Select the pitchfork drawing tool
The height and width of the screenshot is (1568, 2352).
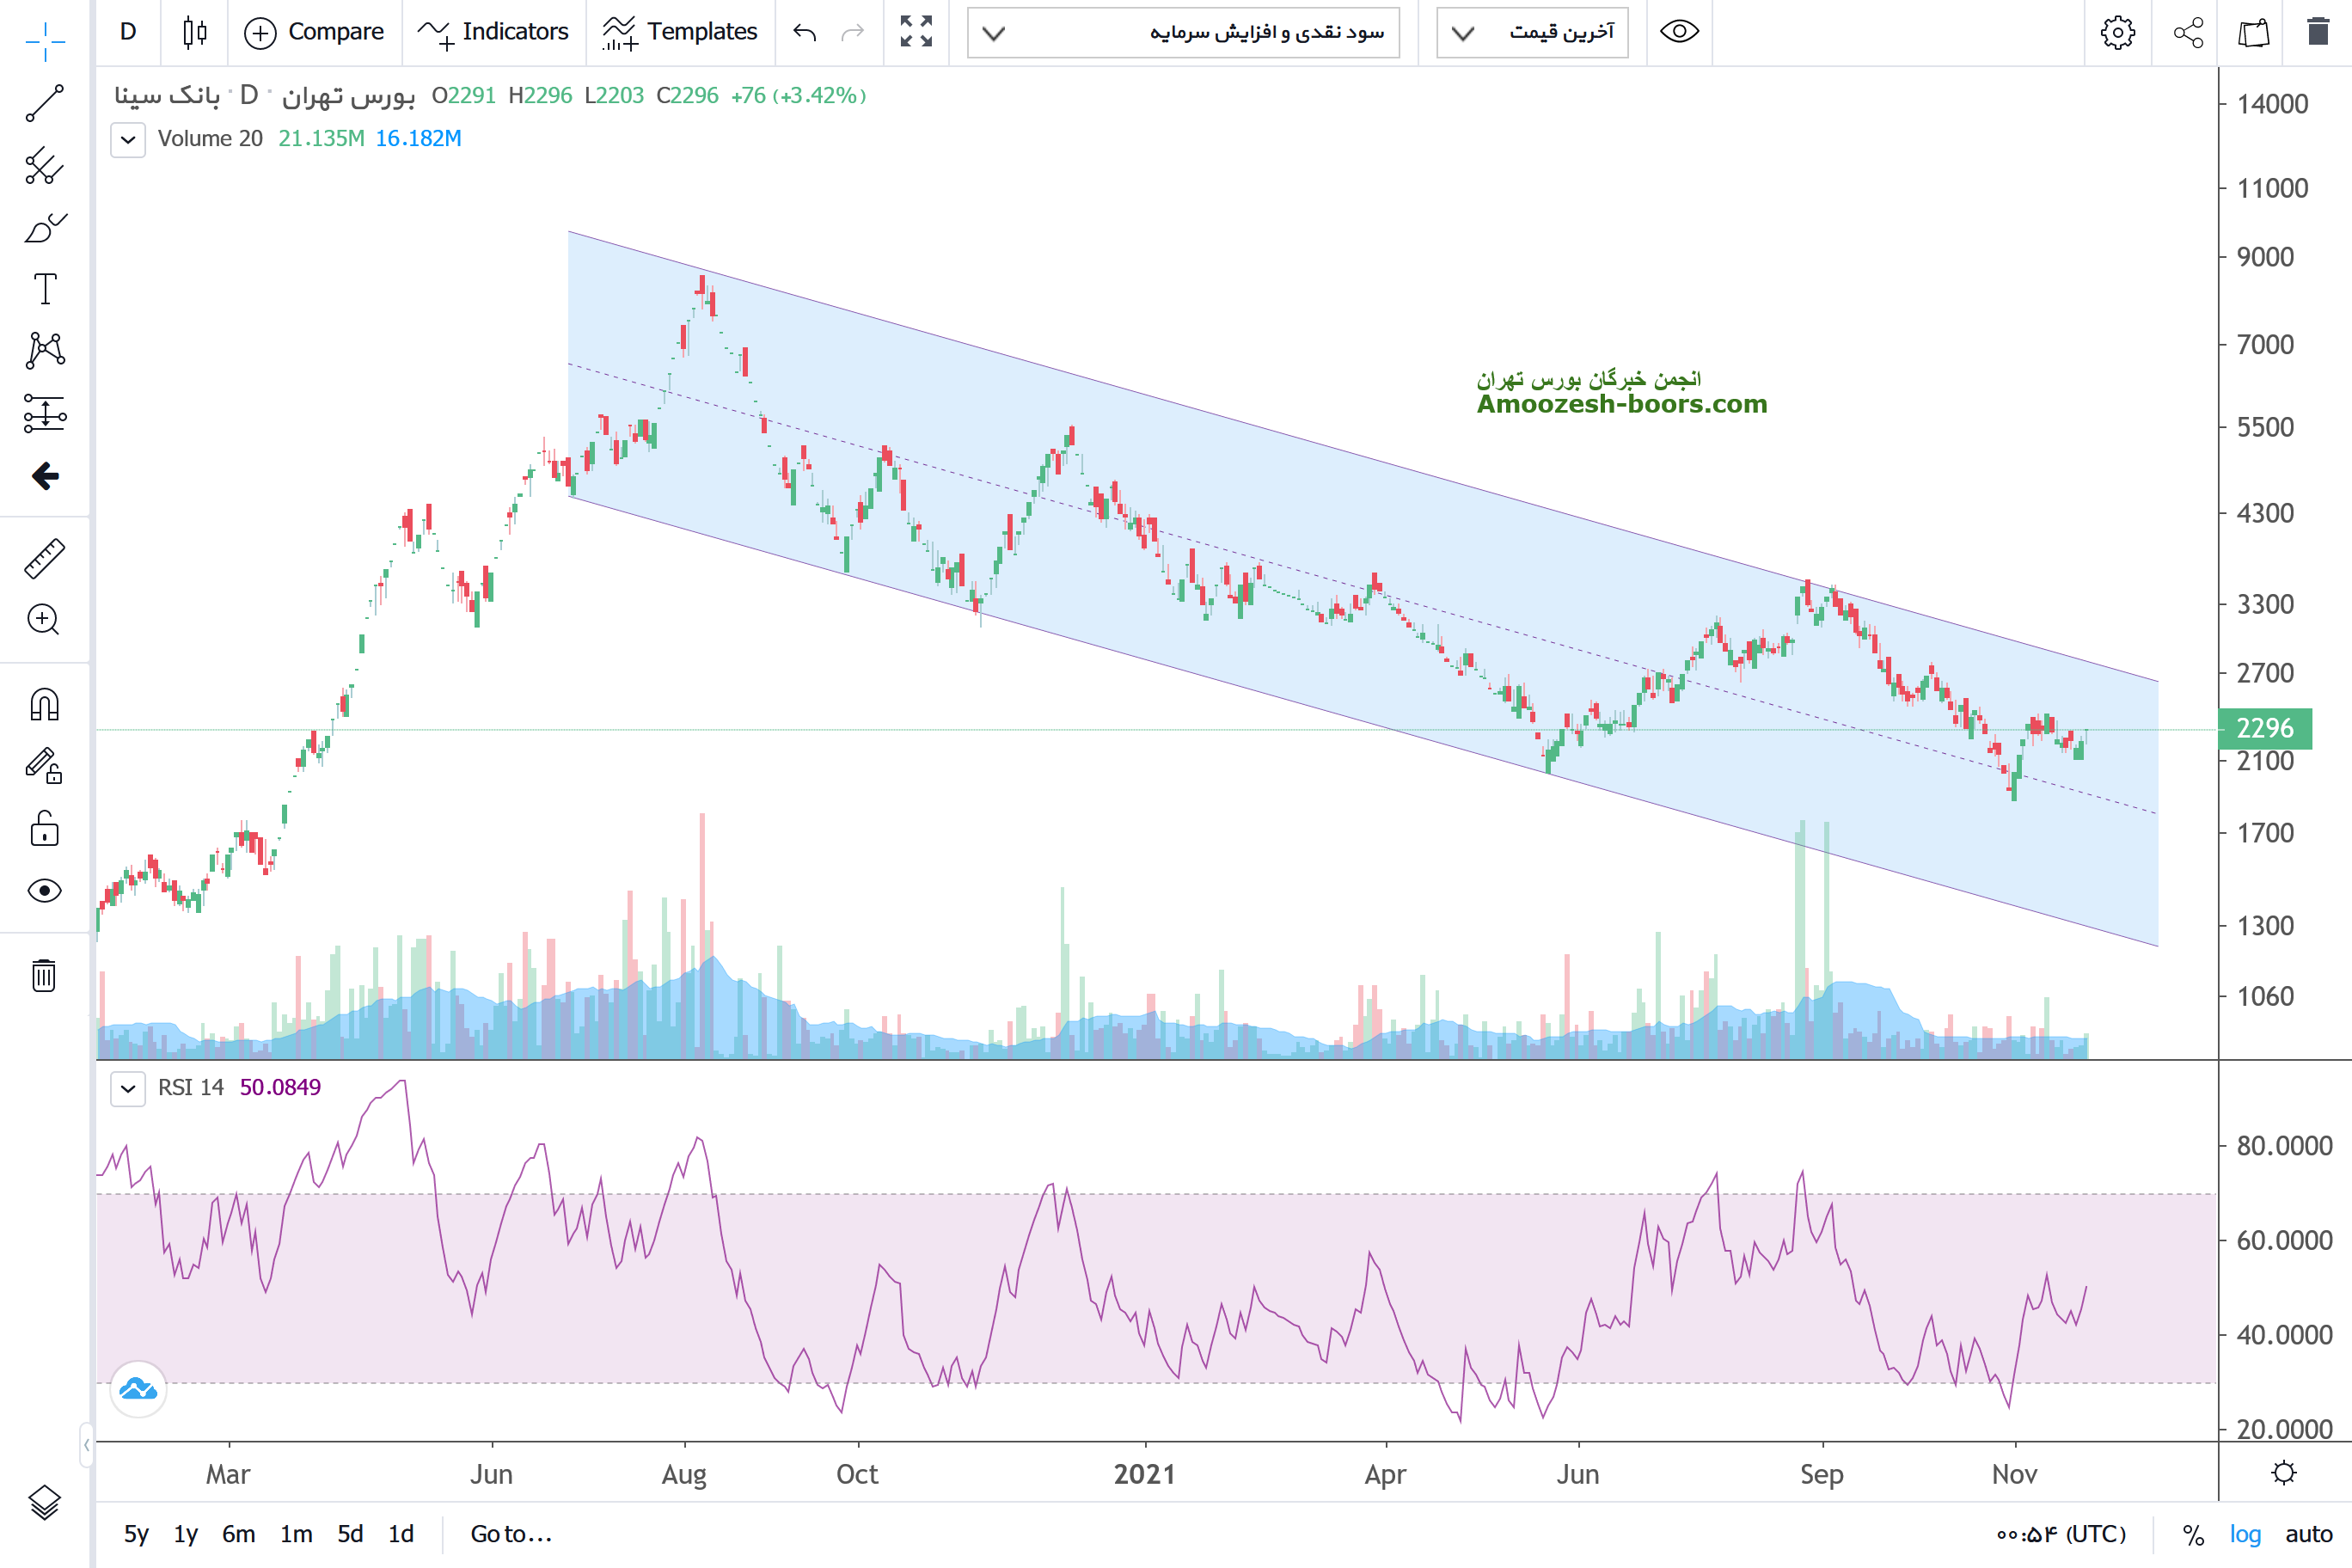click(x=44, y=166)
